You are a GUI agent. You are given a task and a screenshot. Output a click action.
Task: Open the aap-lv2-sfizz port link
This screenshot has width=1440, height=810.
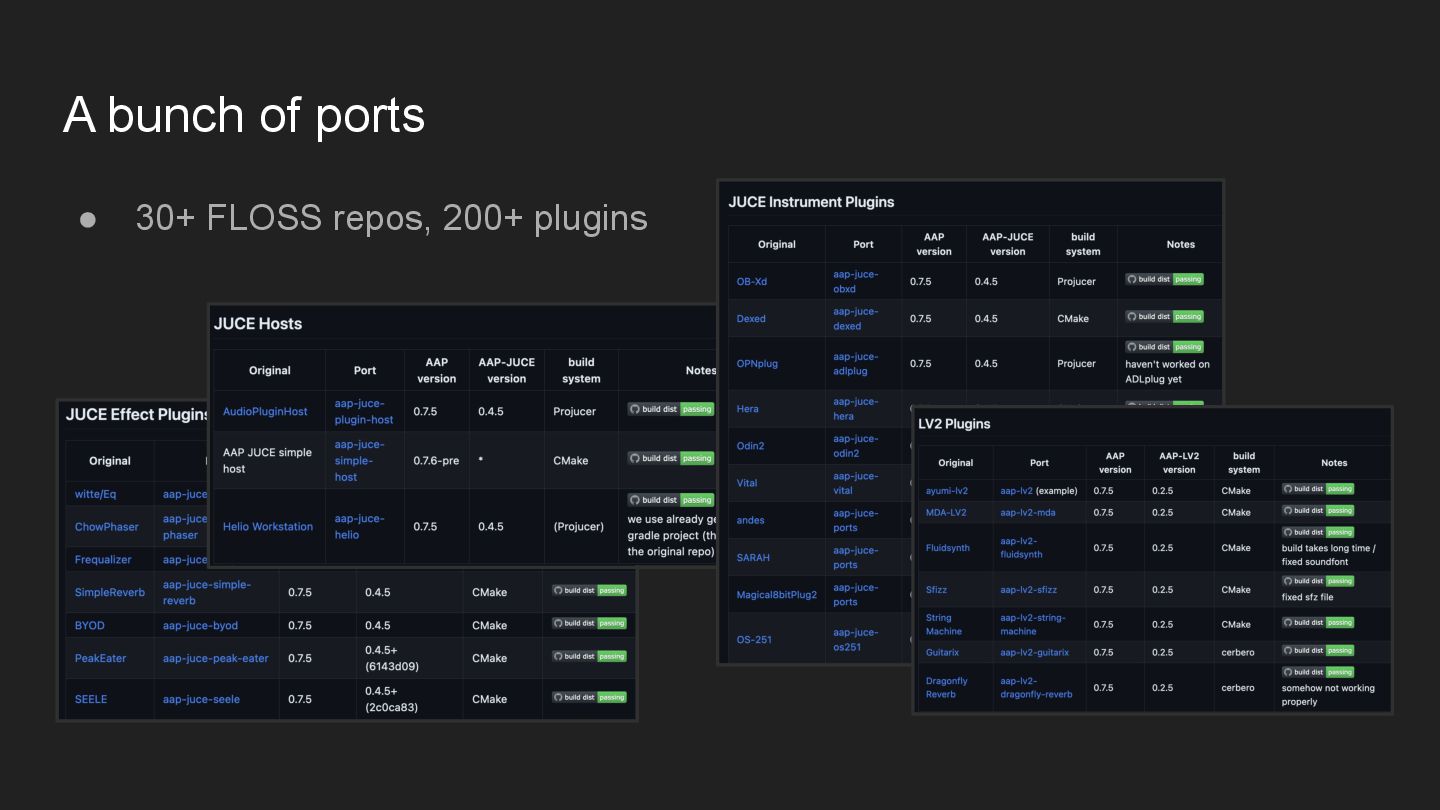tap(1029, 589)
